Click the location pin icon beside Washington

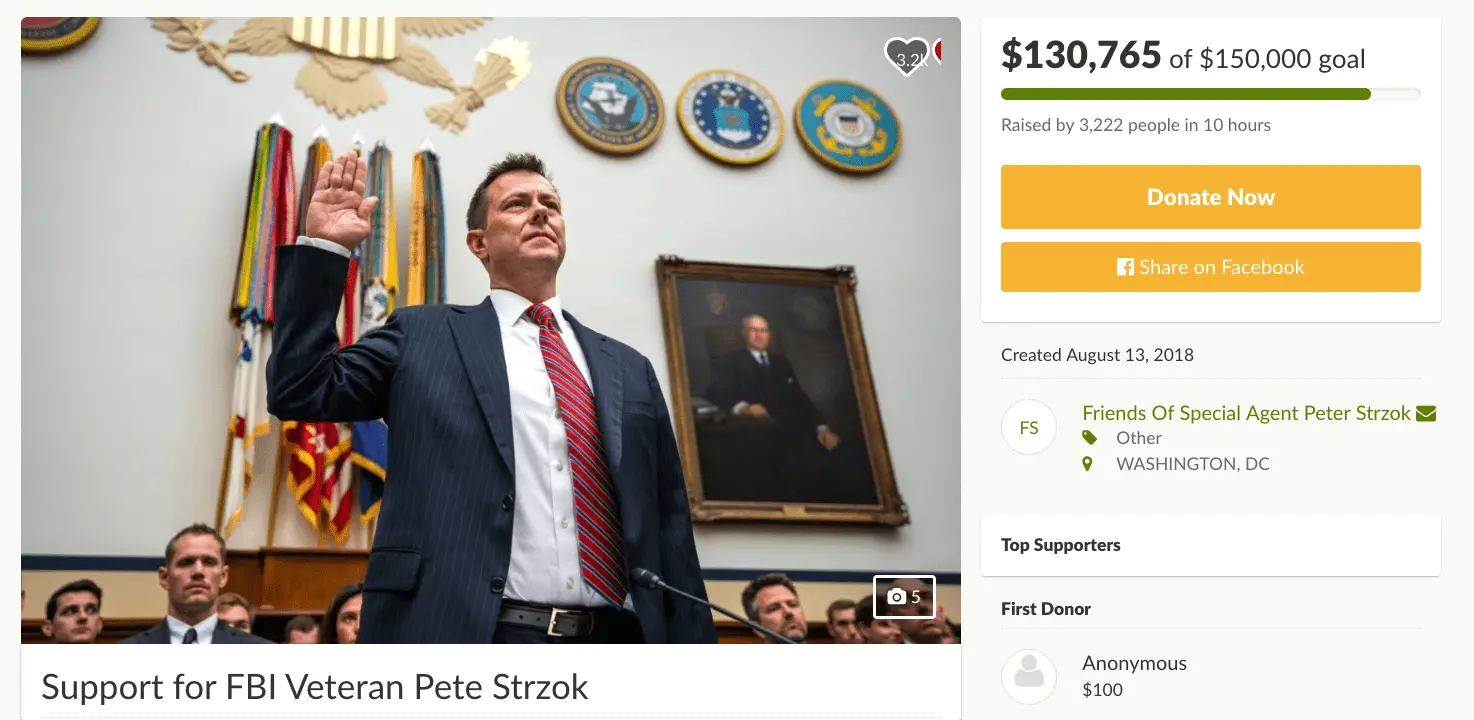1089,464
